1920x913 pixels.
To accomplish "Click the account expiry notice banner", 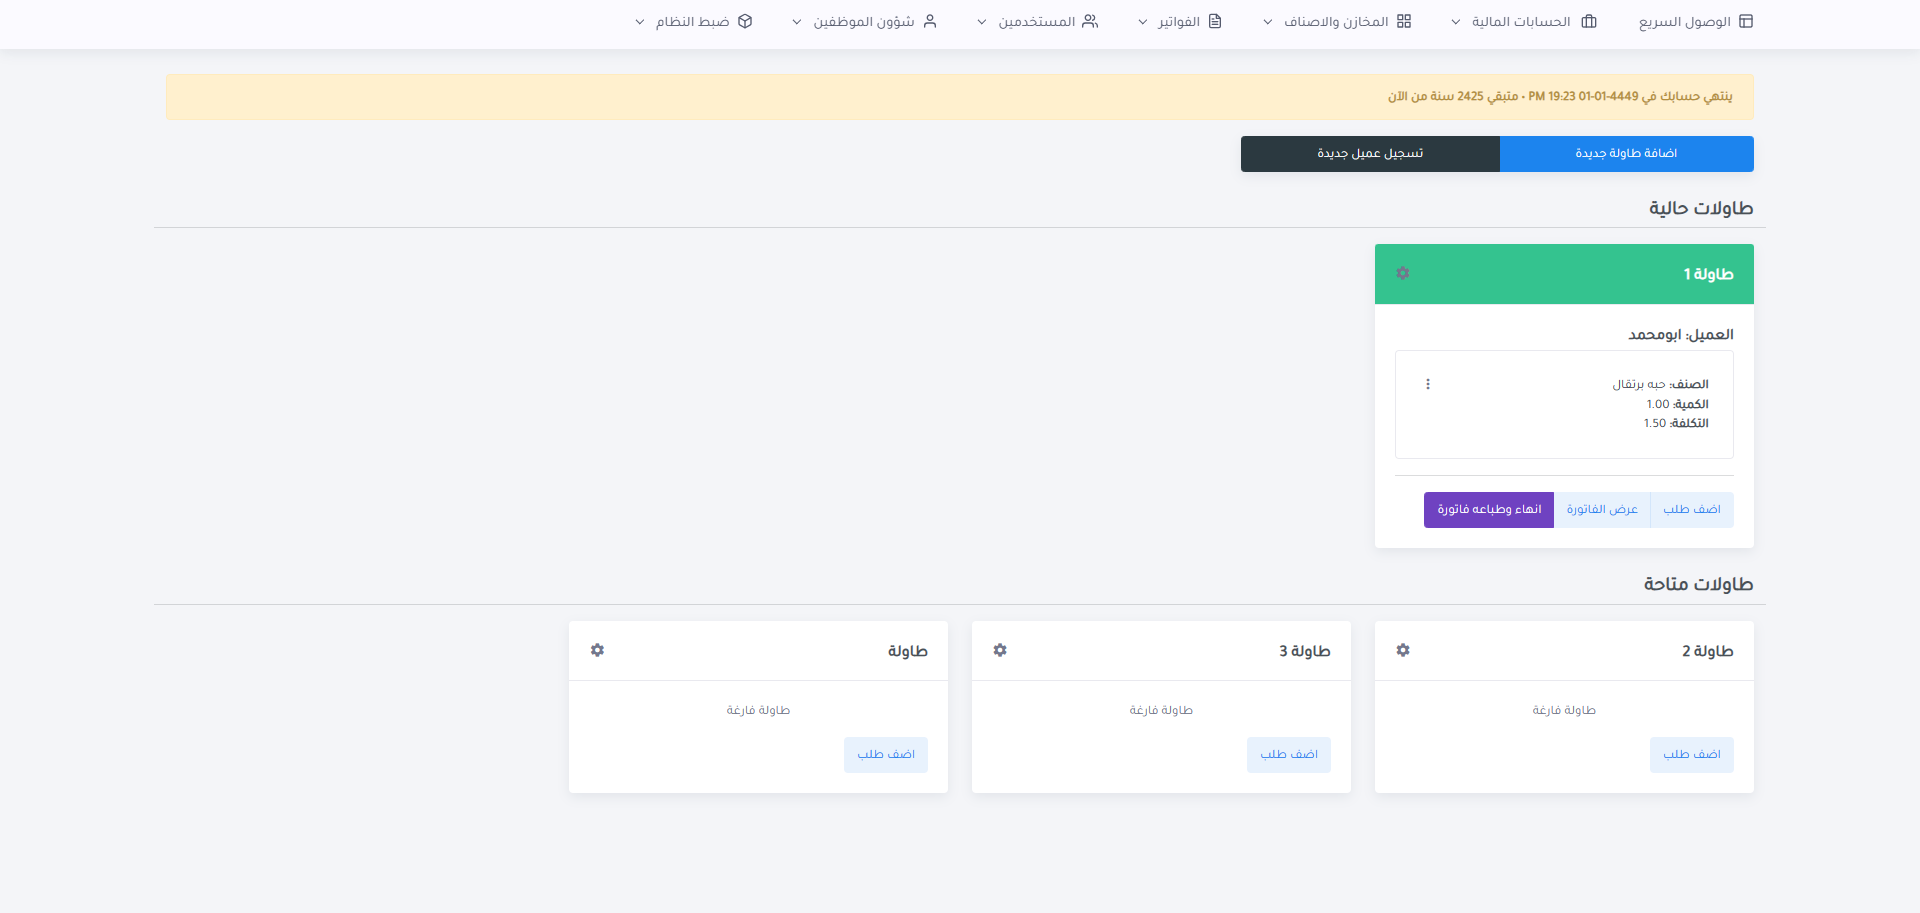I will coord(959,97).
